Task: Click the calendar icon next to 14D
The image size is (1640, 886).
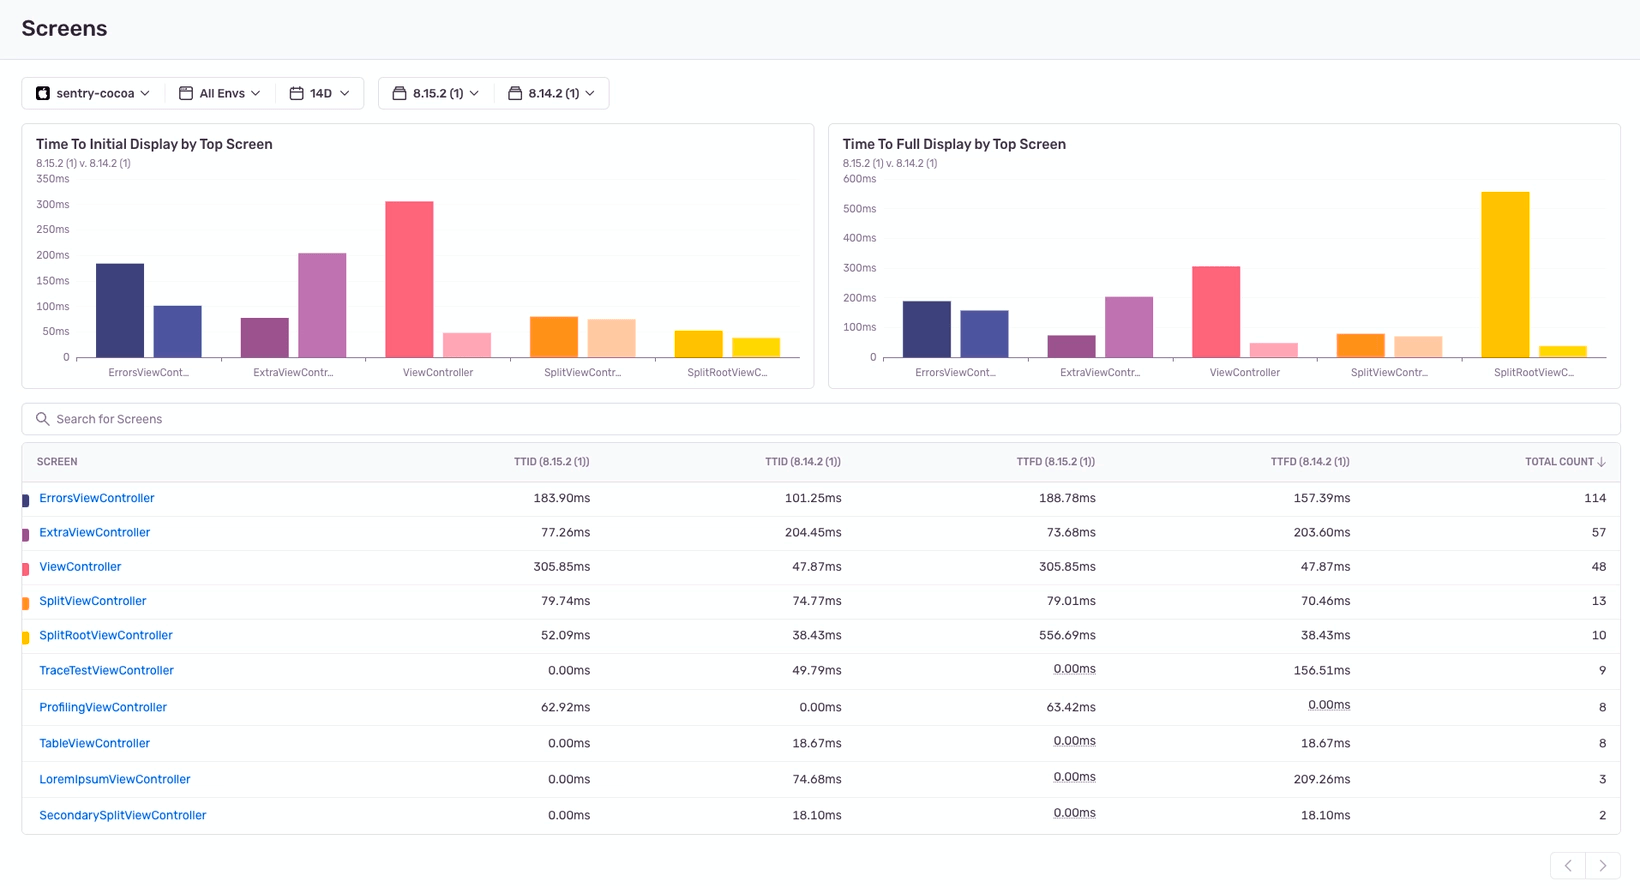Action: (296, 93)
